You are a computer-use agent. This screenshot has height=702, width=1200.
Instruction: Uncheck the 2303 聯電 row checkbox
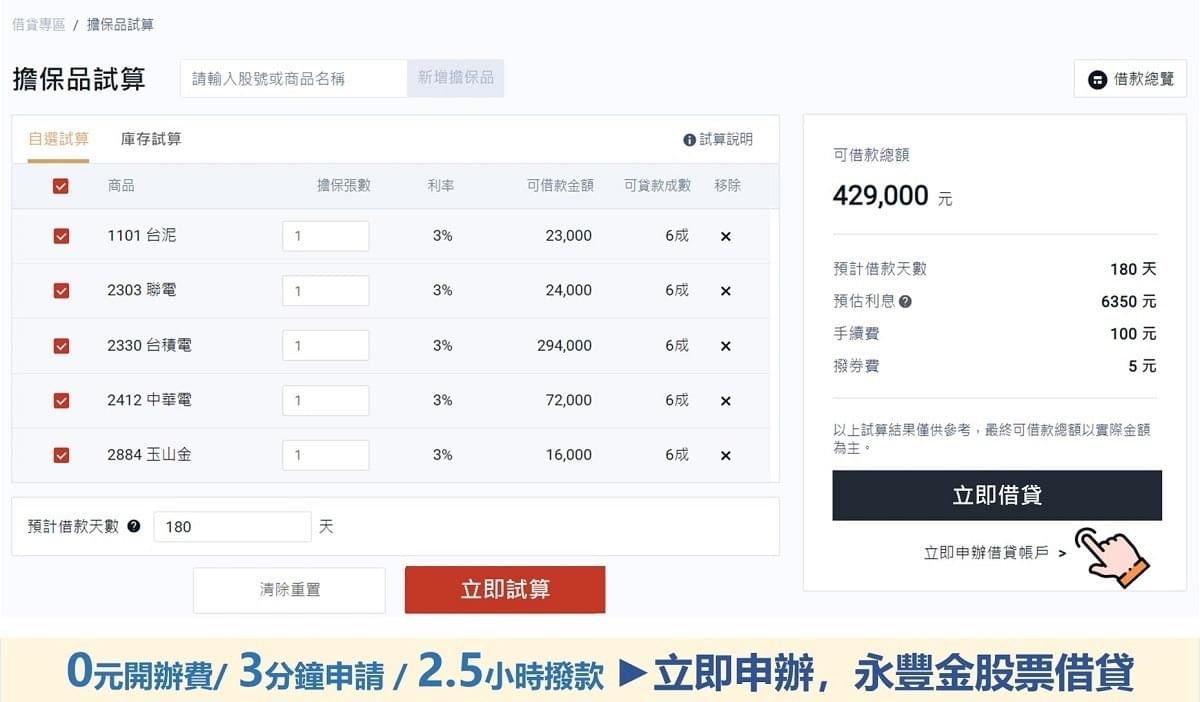point(61,290)
